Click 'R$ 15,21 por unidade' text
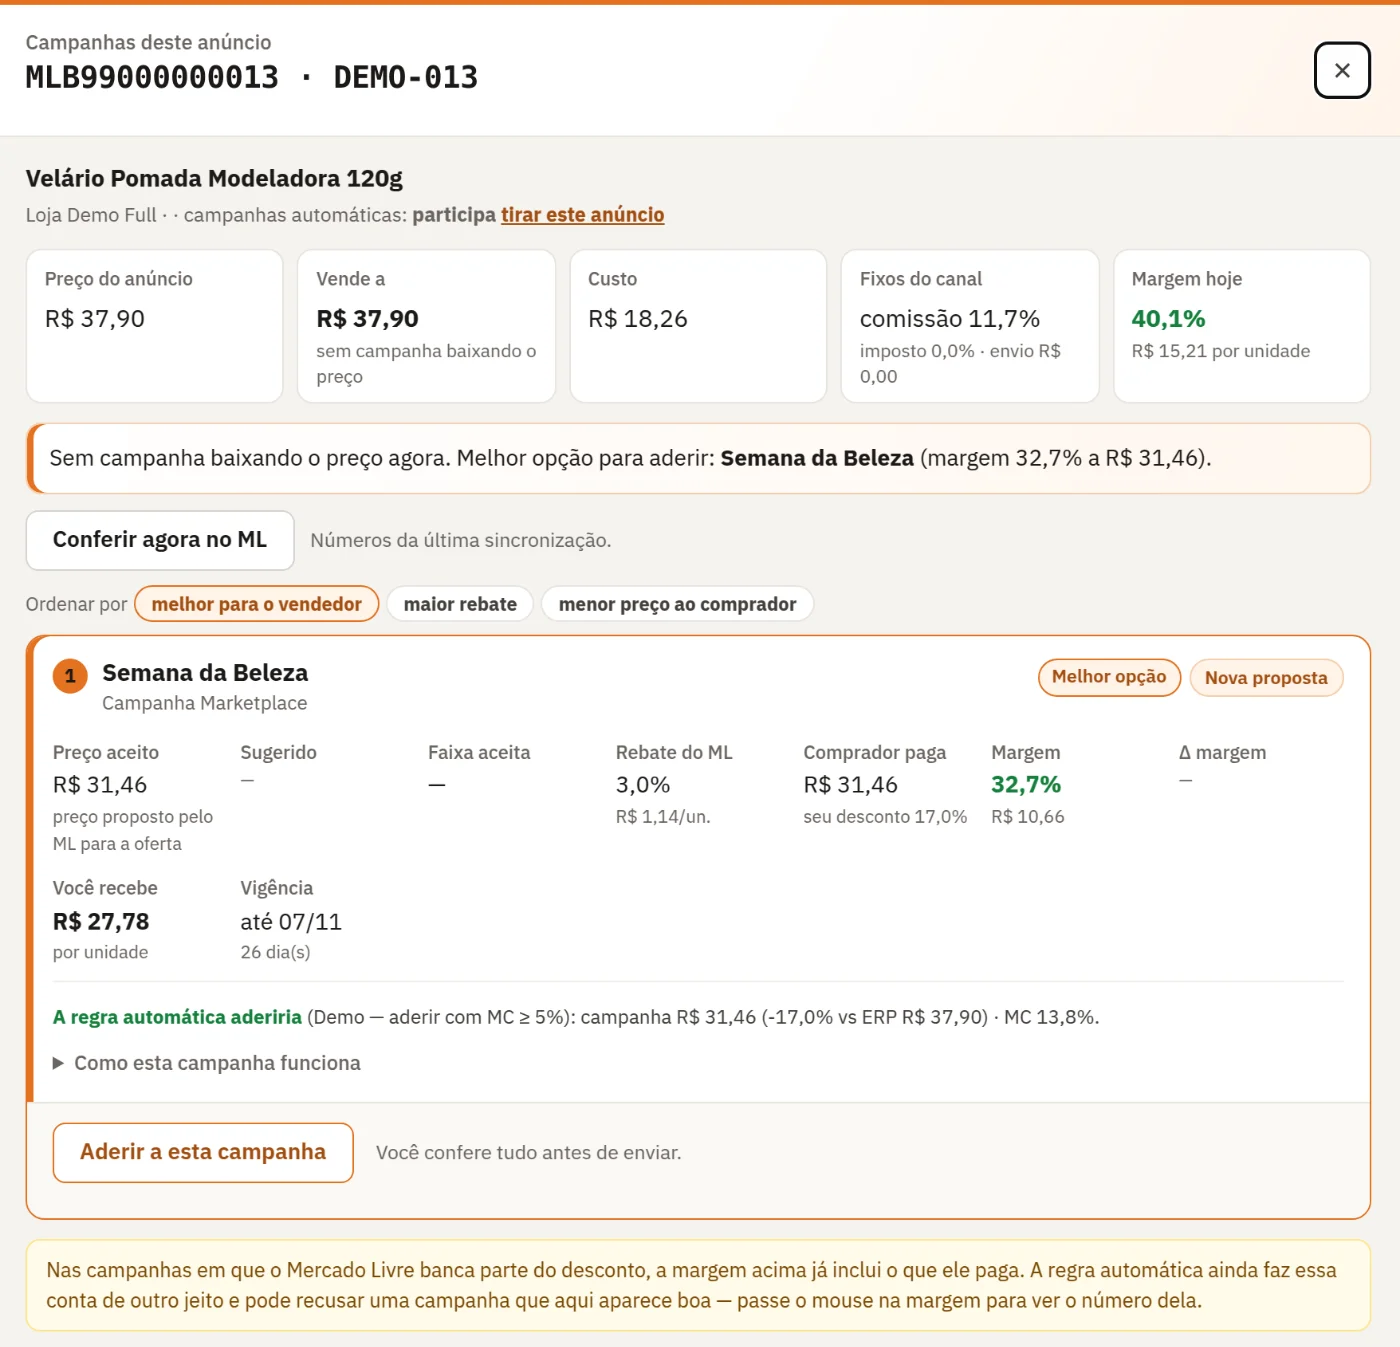1400x1347 pixels. coord(1221,351)
